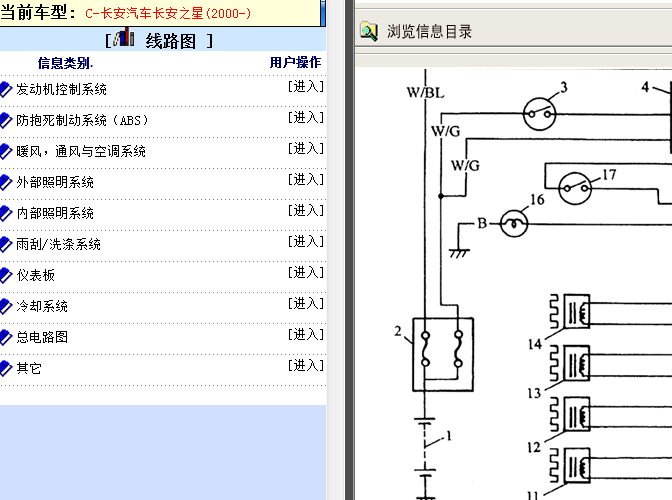Click the pencil icon beside 仪表板

[6, 275]
